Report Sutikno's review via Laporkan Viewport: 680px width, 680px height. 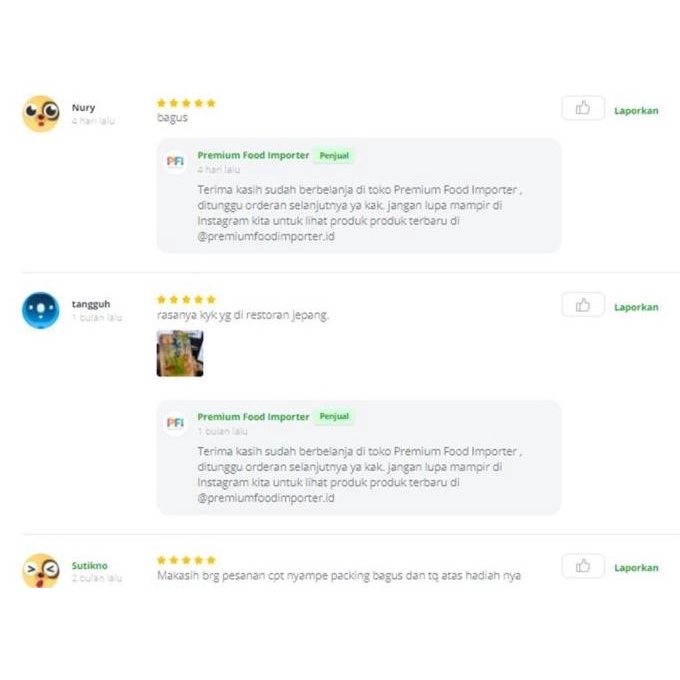pos(636,568)
